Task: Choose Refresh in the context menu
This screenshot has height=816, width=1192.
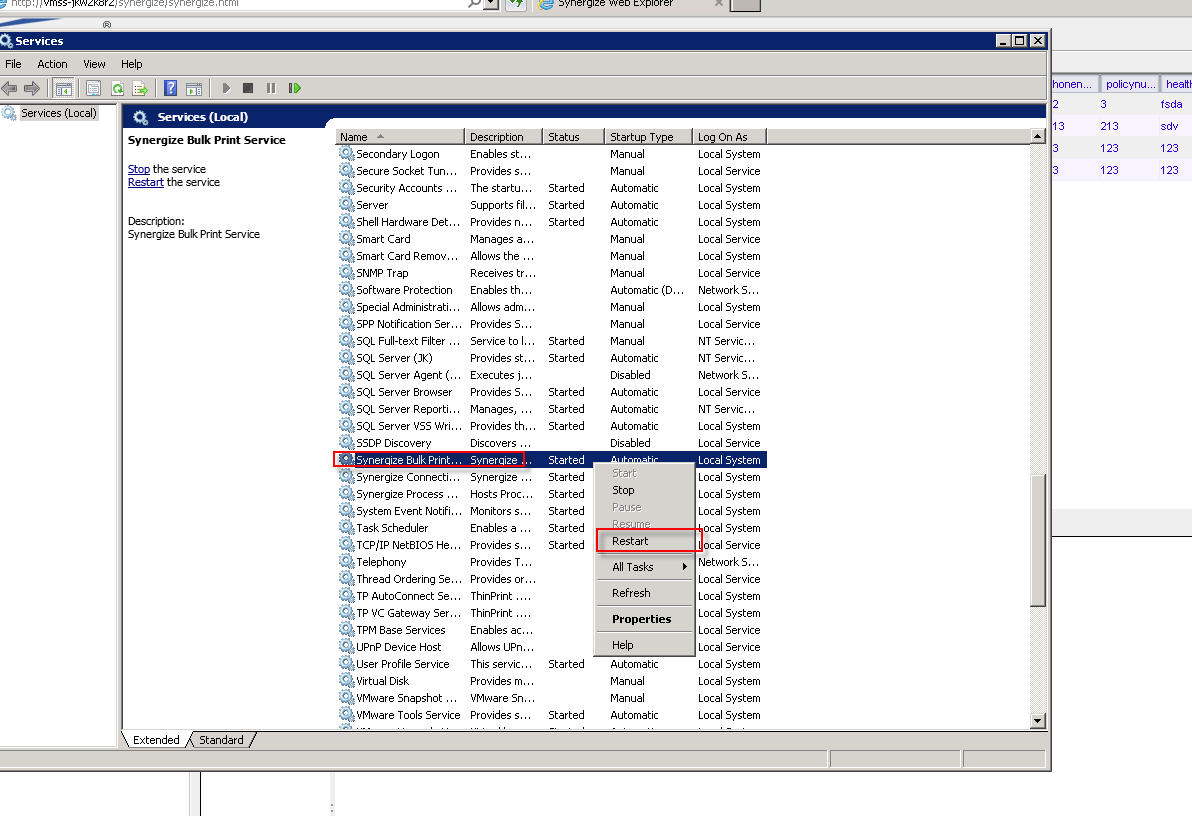Action: 644,592
